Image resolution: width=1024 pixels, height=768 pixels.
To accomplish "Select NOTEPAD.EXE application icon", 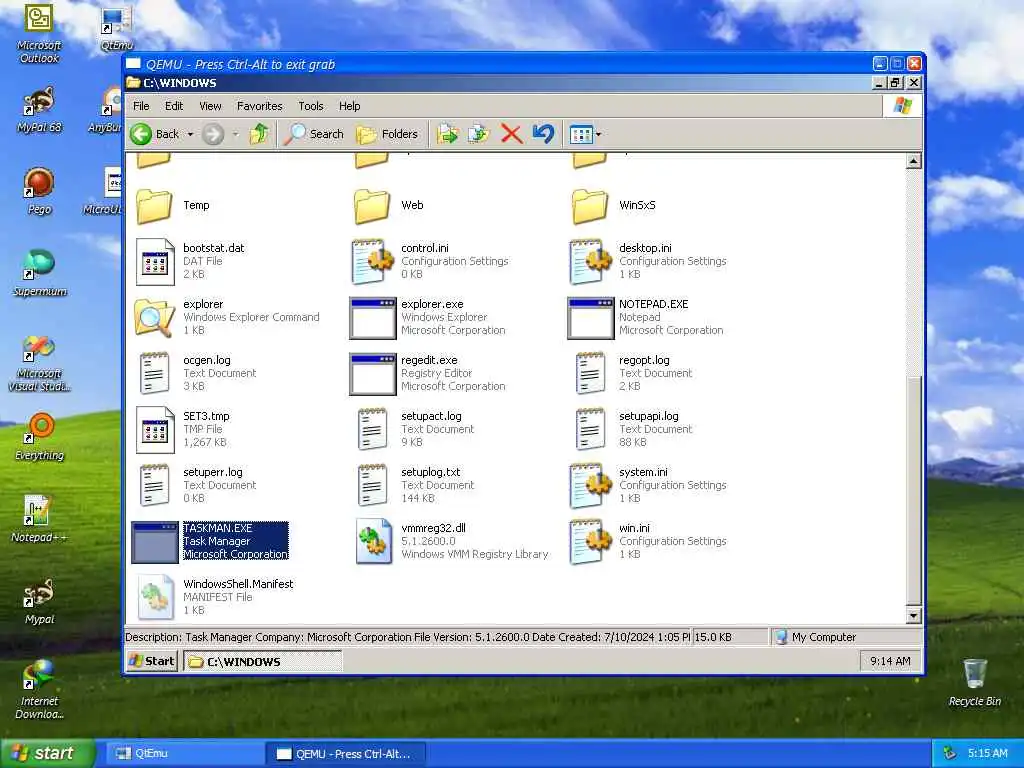I will [x=590, y=318].
